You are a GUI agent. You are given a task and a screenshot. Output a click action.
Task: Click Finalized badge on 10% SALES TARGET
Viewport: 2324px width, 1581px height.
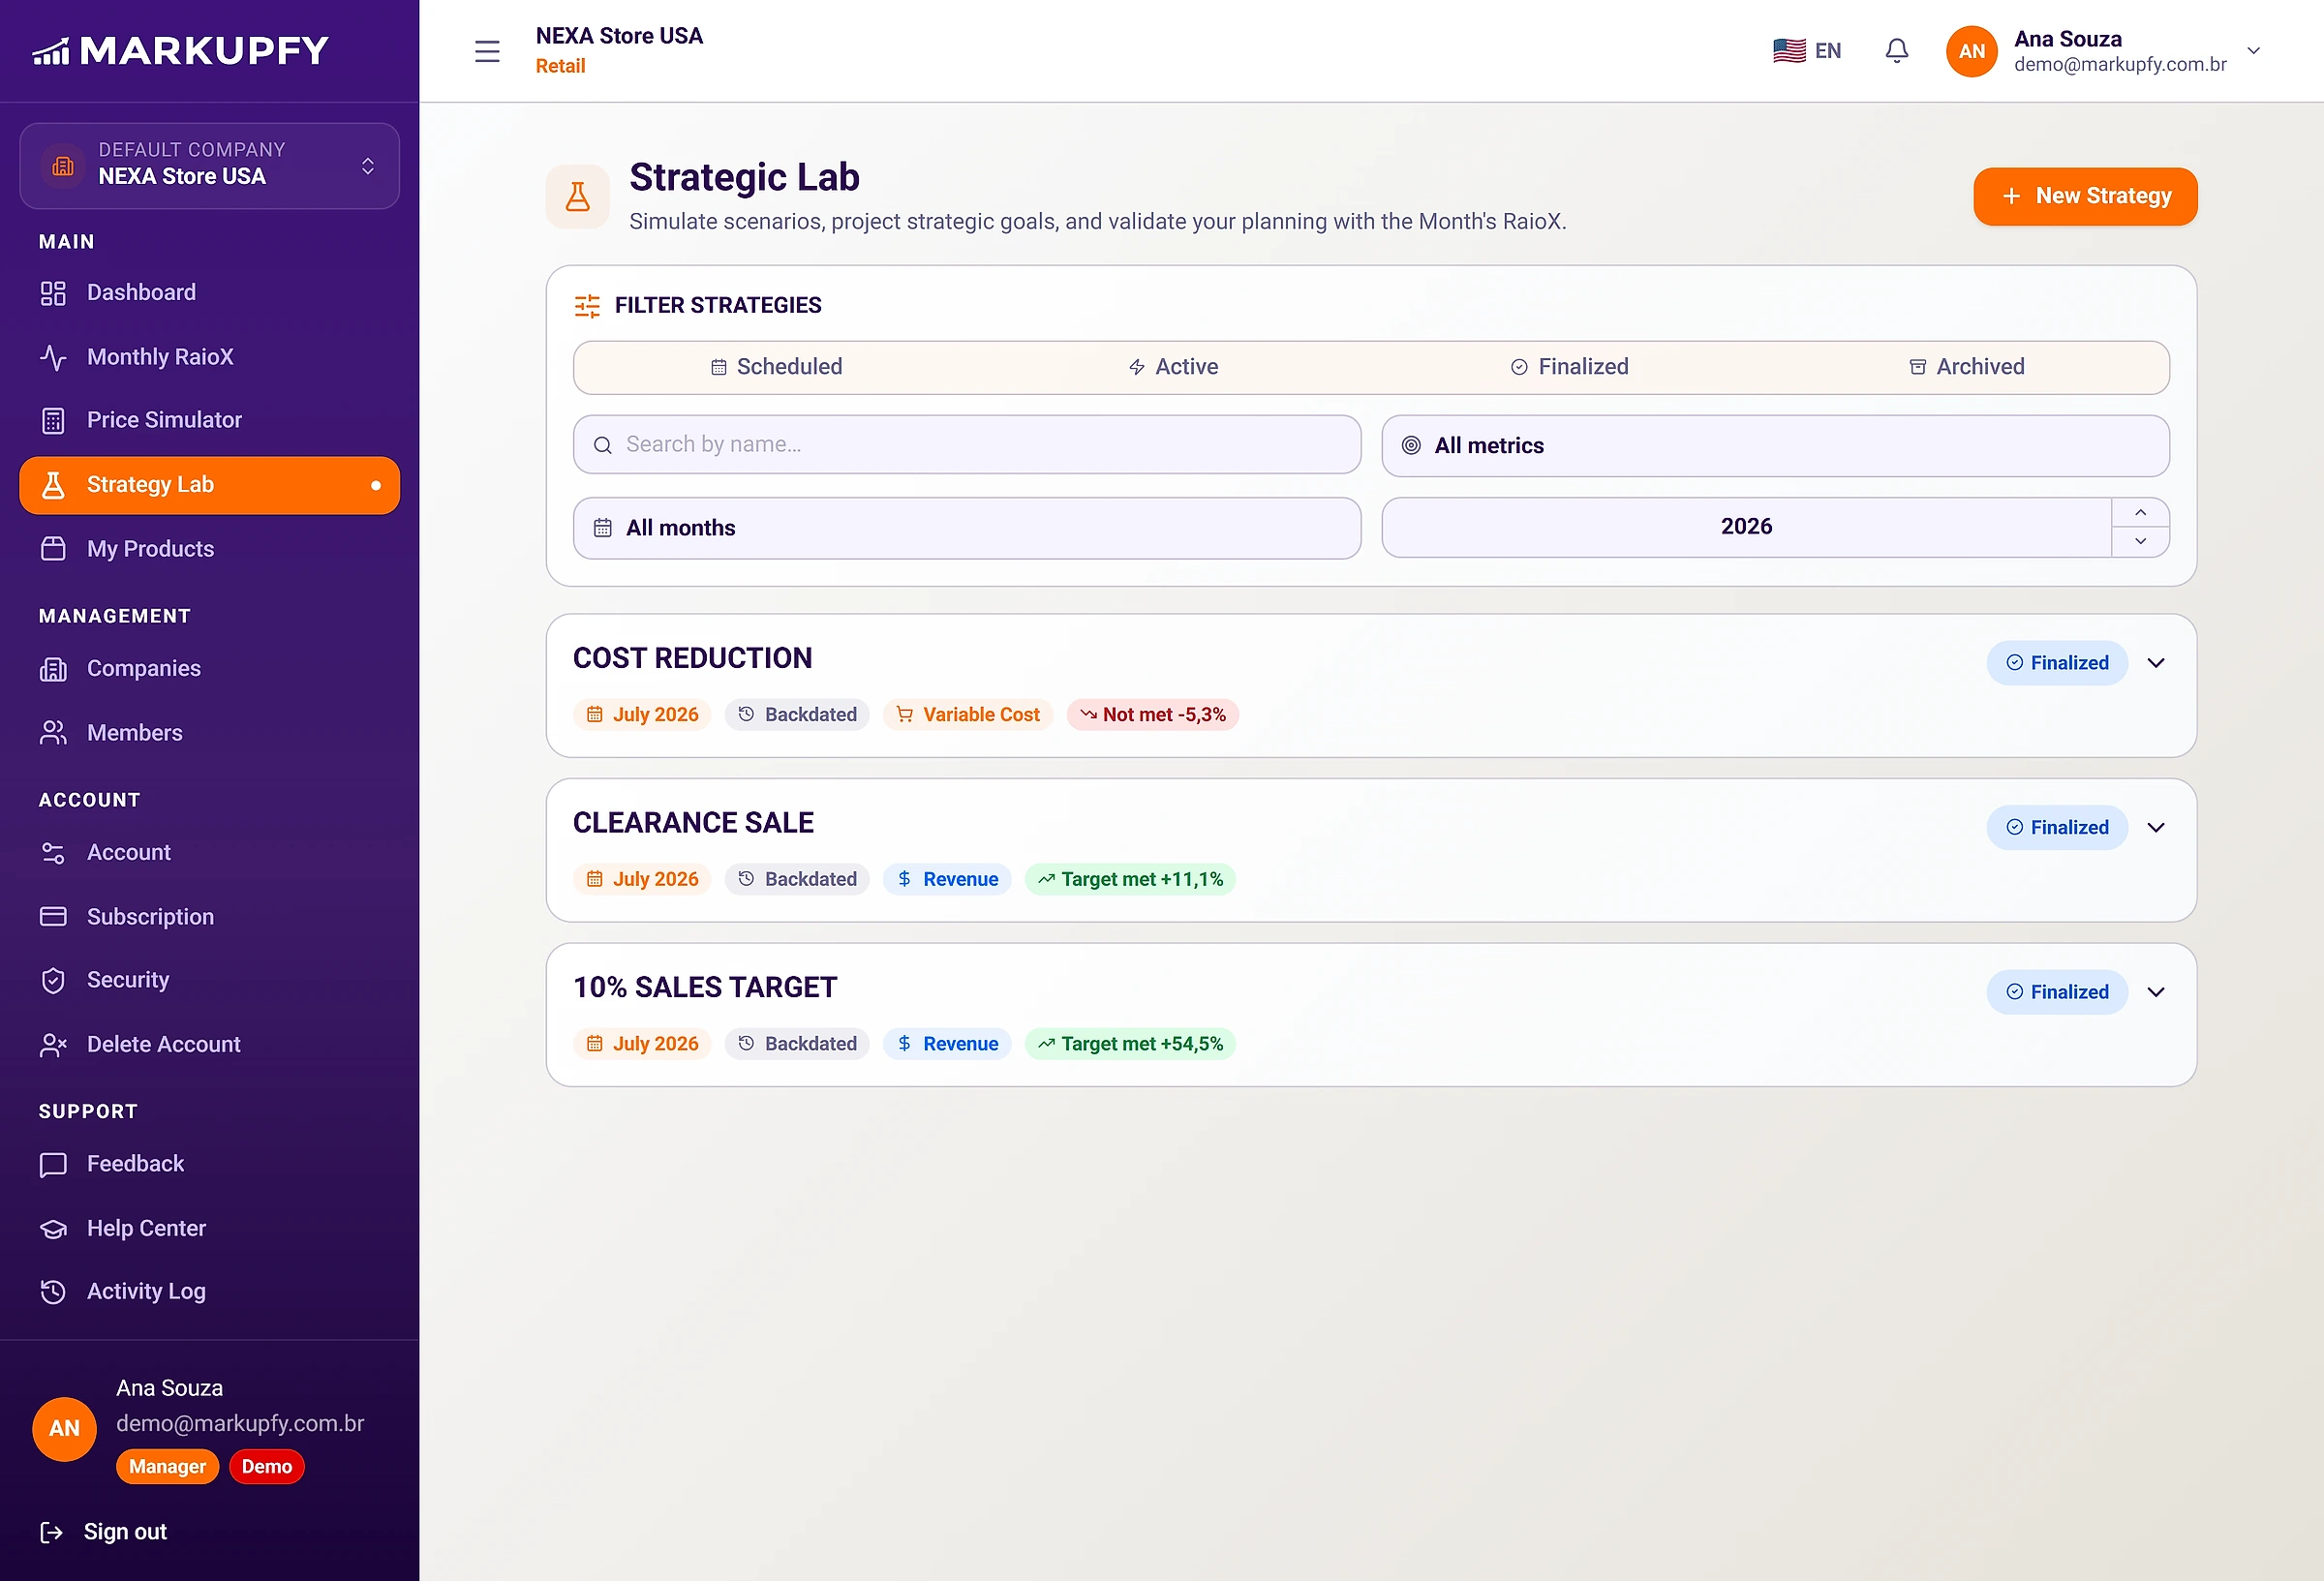coord(2057,992)
